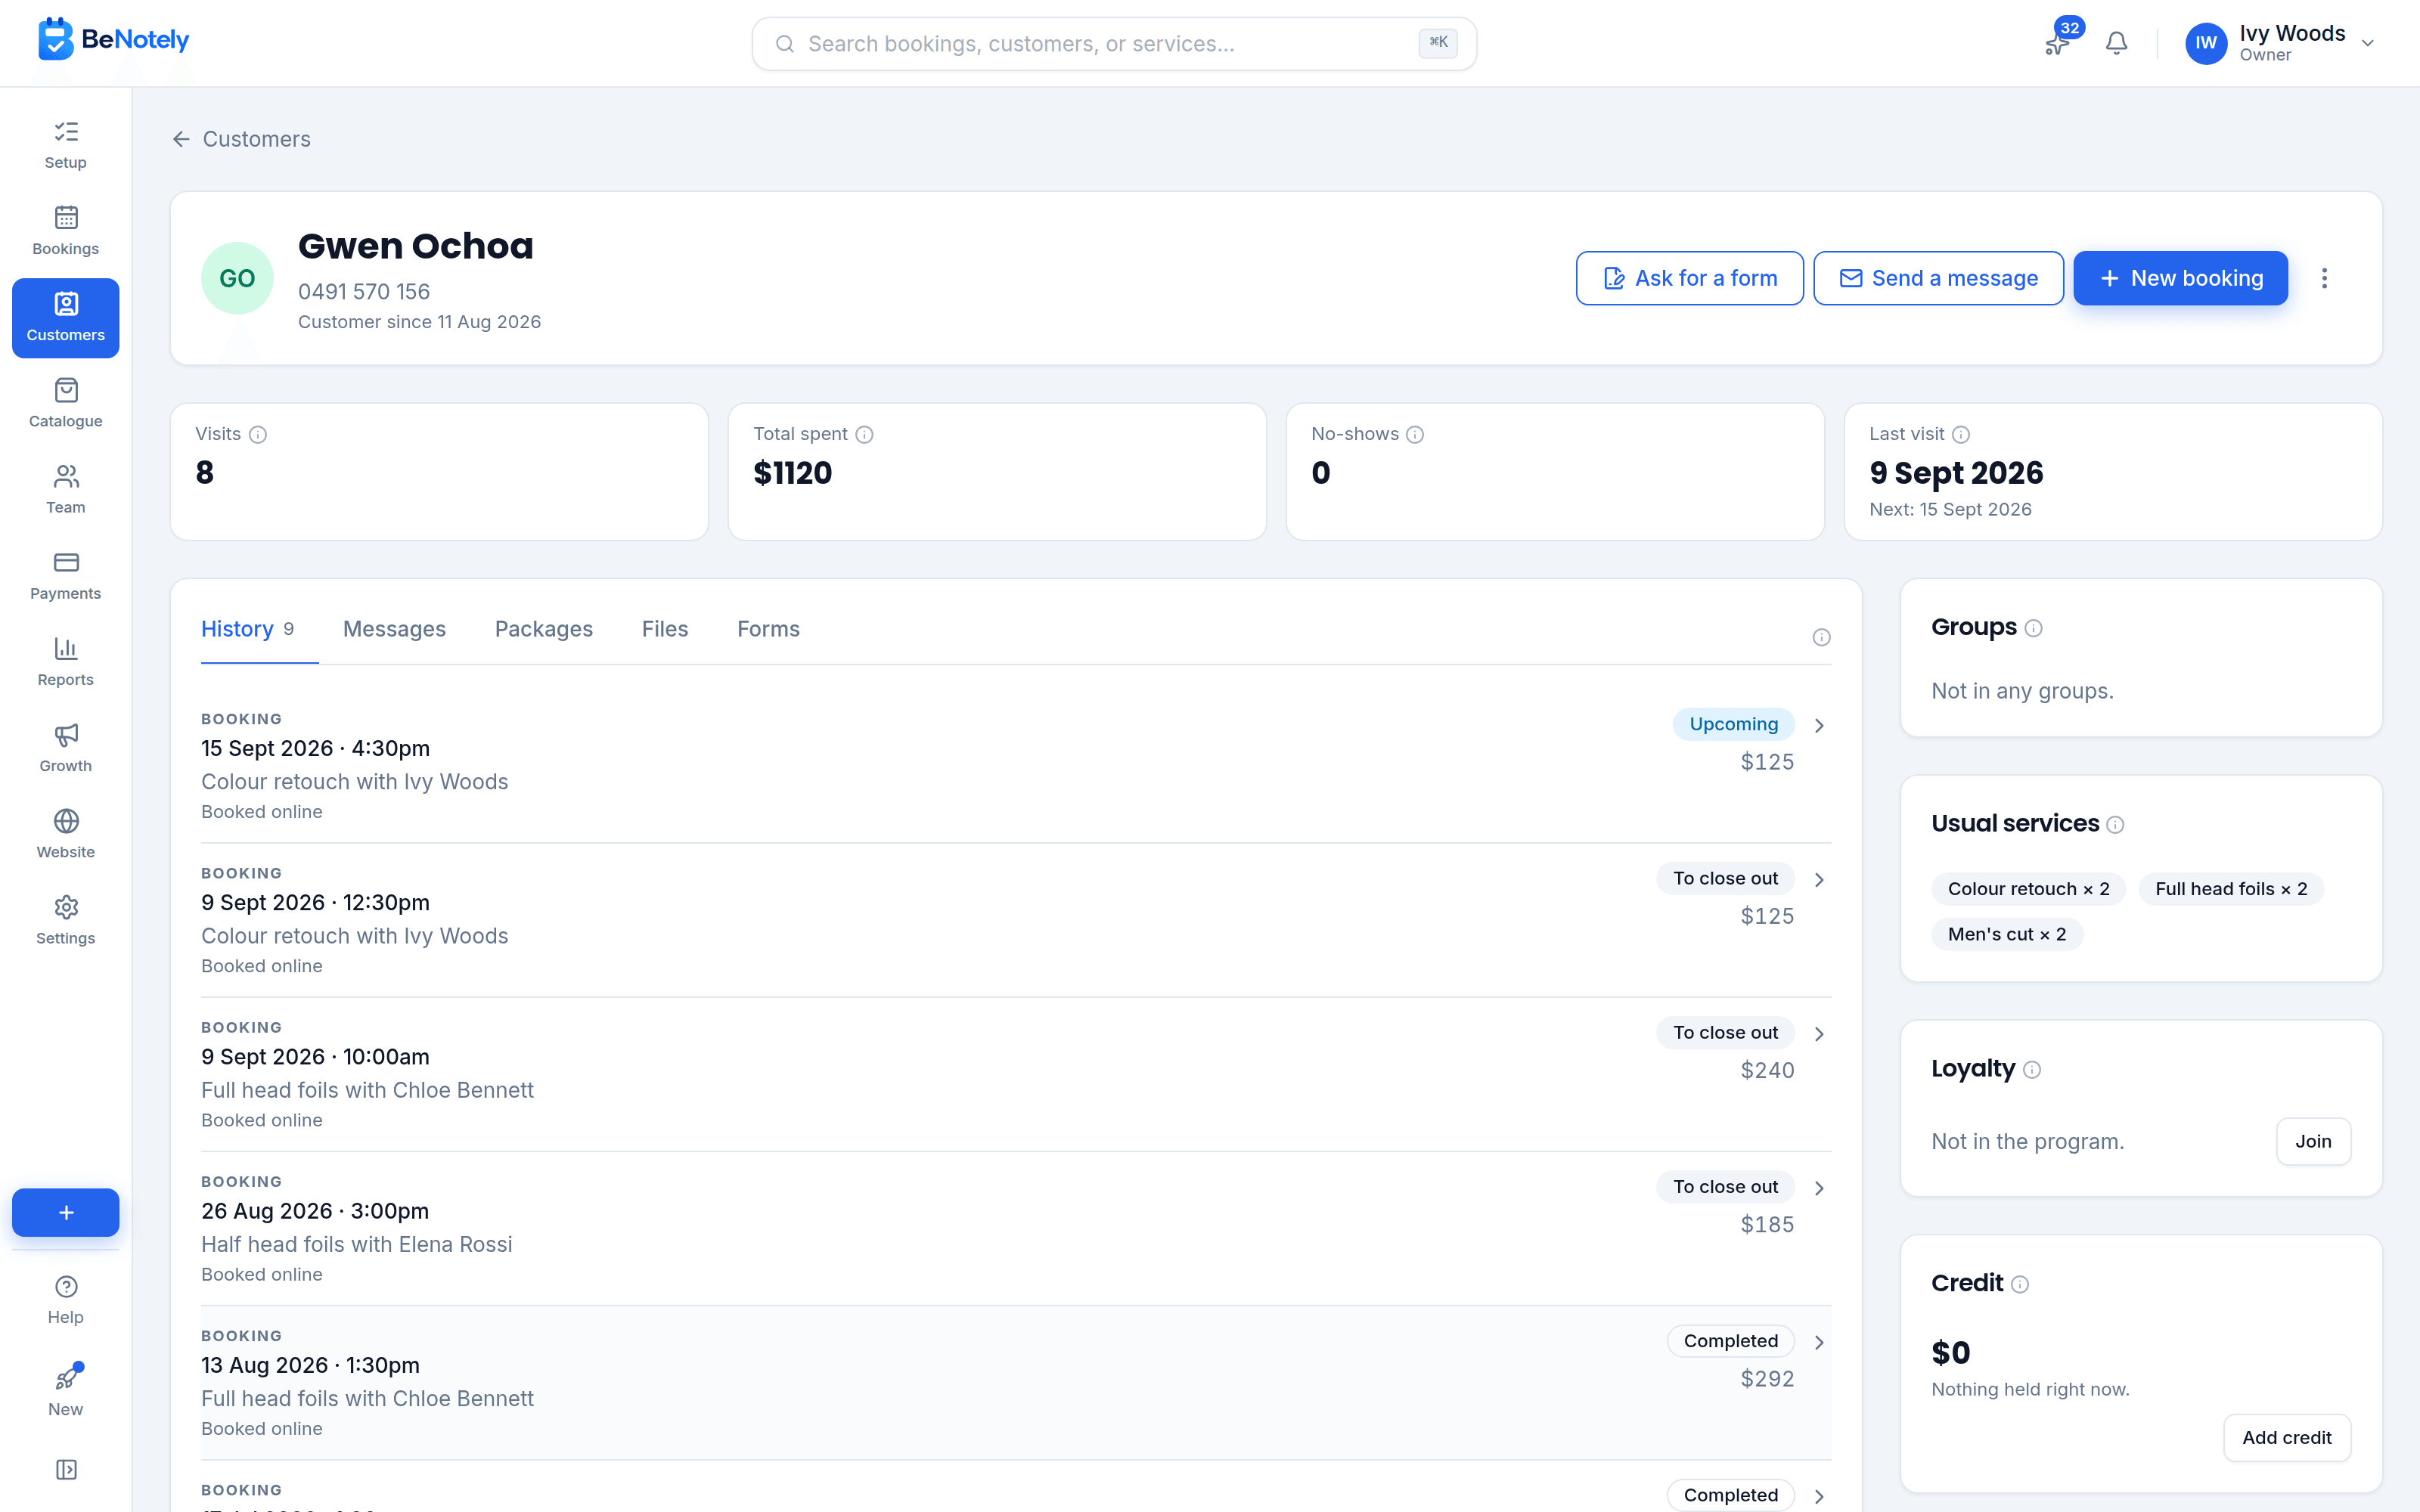The image size is (2420, 1512).
Task: Show info for Usual services panel
Action: 2115,824
